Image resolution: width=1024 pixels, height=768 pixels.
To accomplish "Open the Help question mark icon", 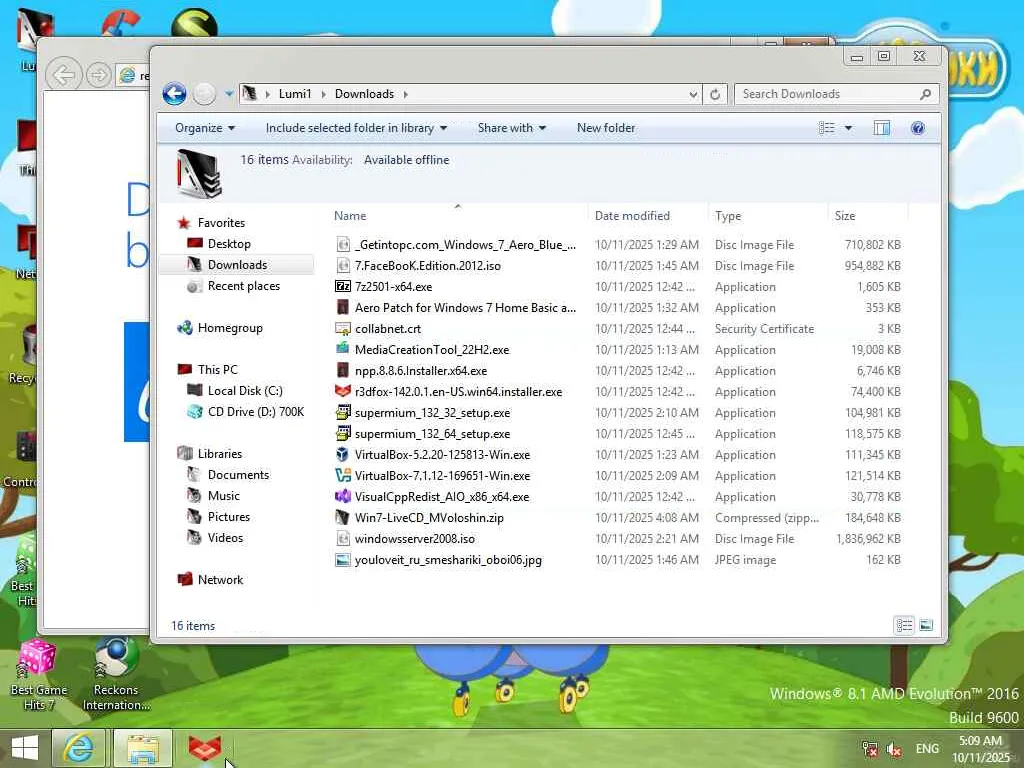I will pyautogui.click(x=918, y=128).
